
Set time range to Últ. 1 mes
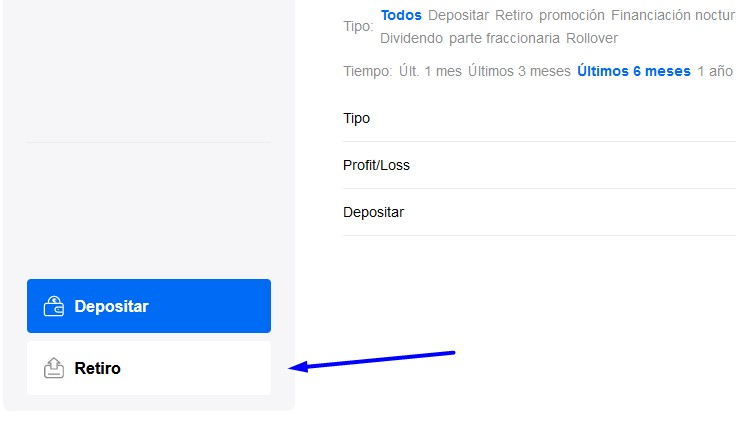430,71
